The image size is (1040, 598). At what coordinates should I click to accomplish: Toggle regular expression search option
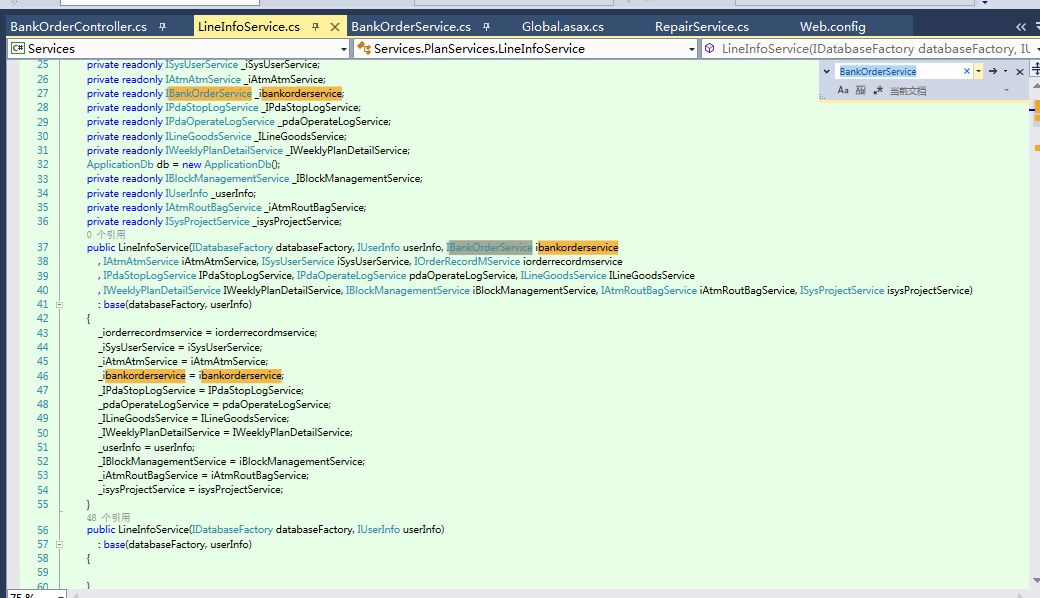[x=877, y=90]
